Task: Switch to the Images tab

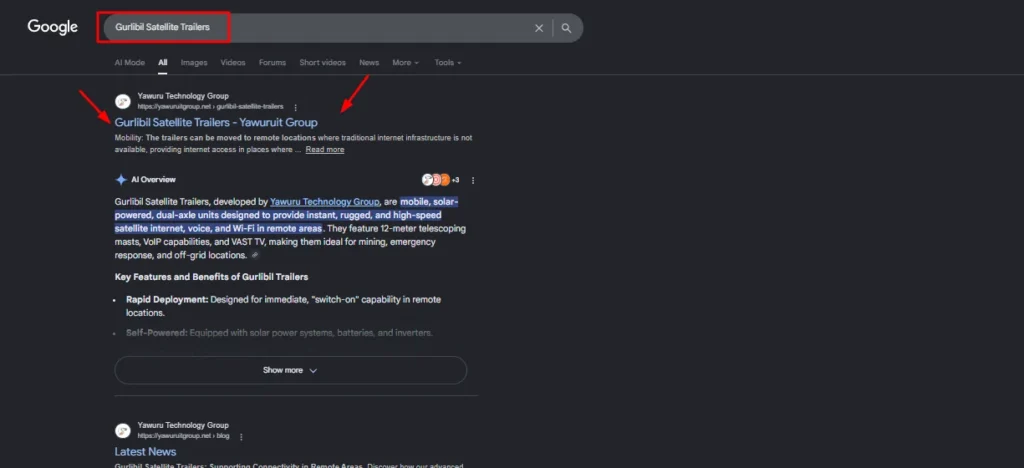Action: point(194,63)
